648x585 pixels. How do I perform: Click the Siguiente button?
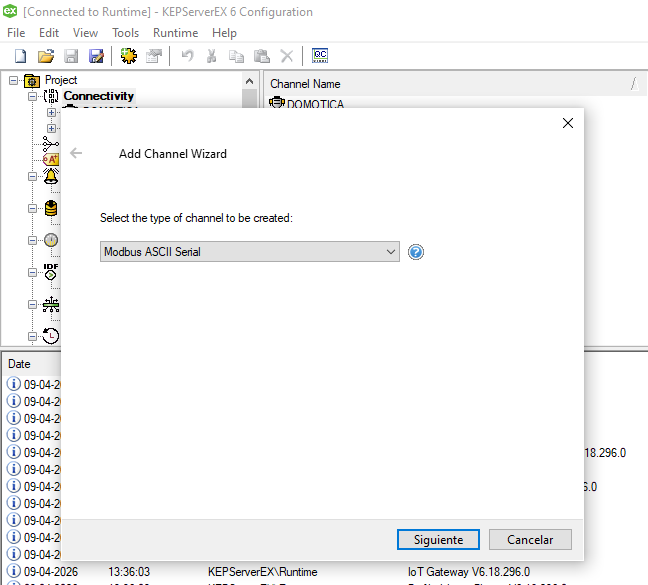pyautogui.click(x=438, y=540)
